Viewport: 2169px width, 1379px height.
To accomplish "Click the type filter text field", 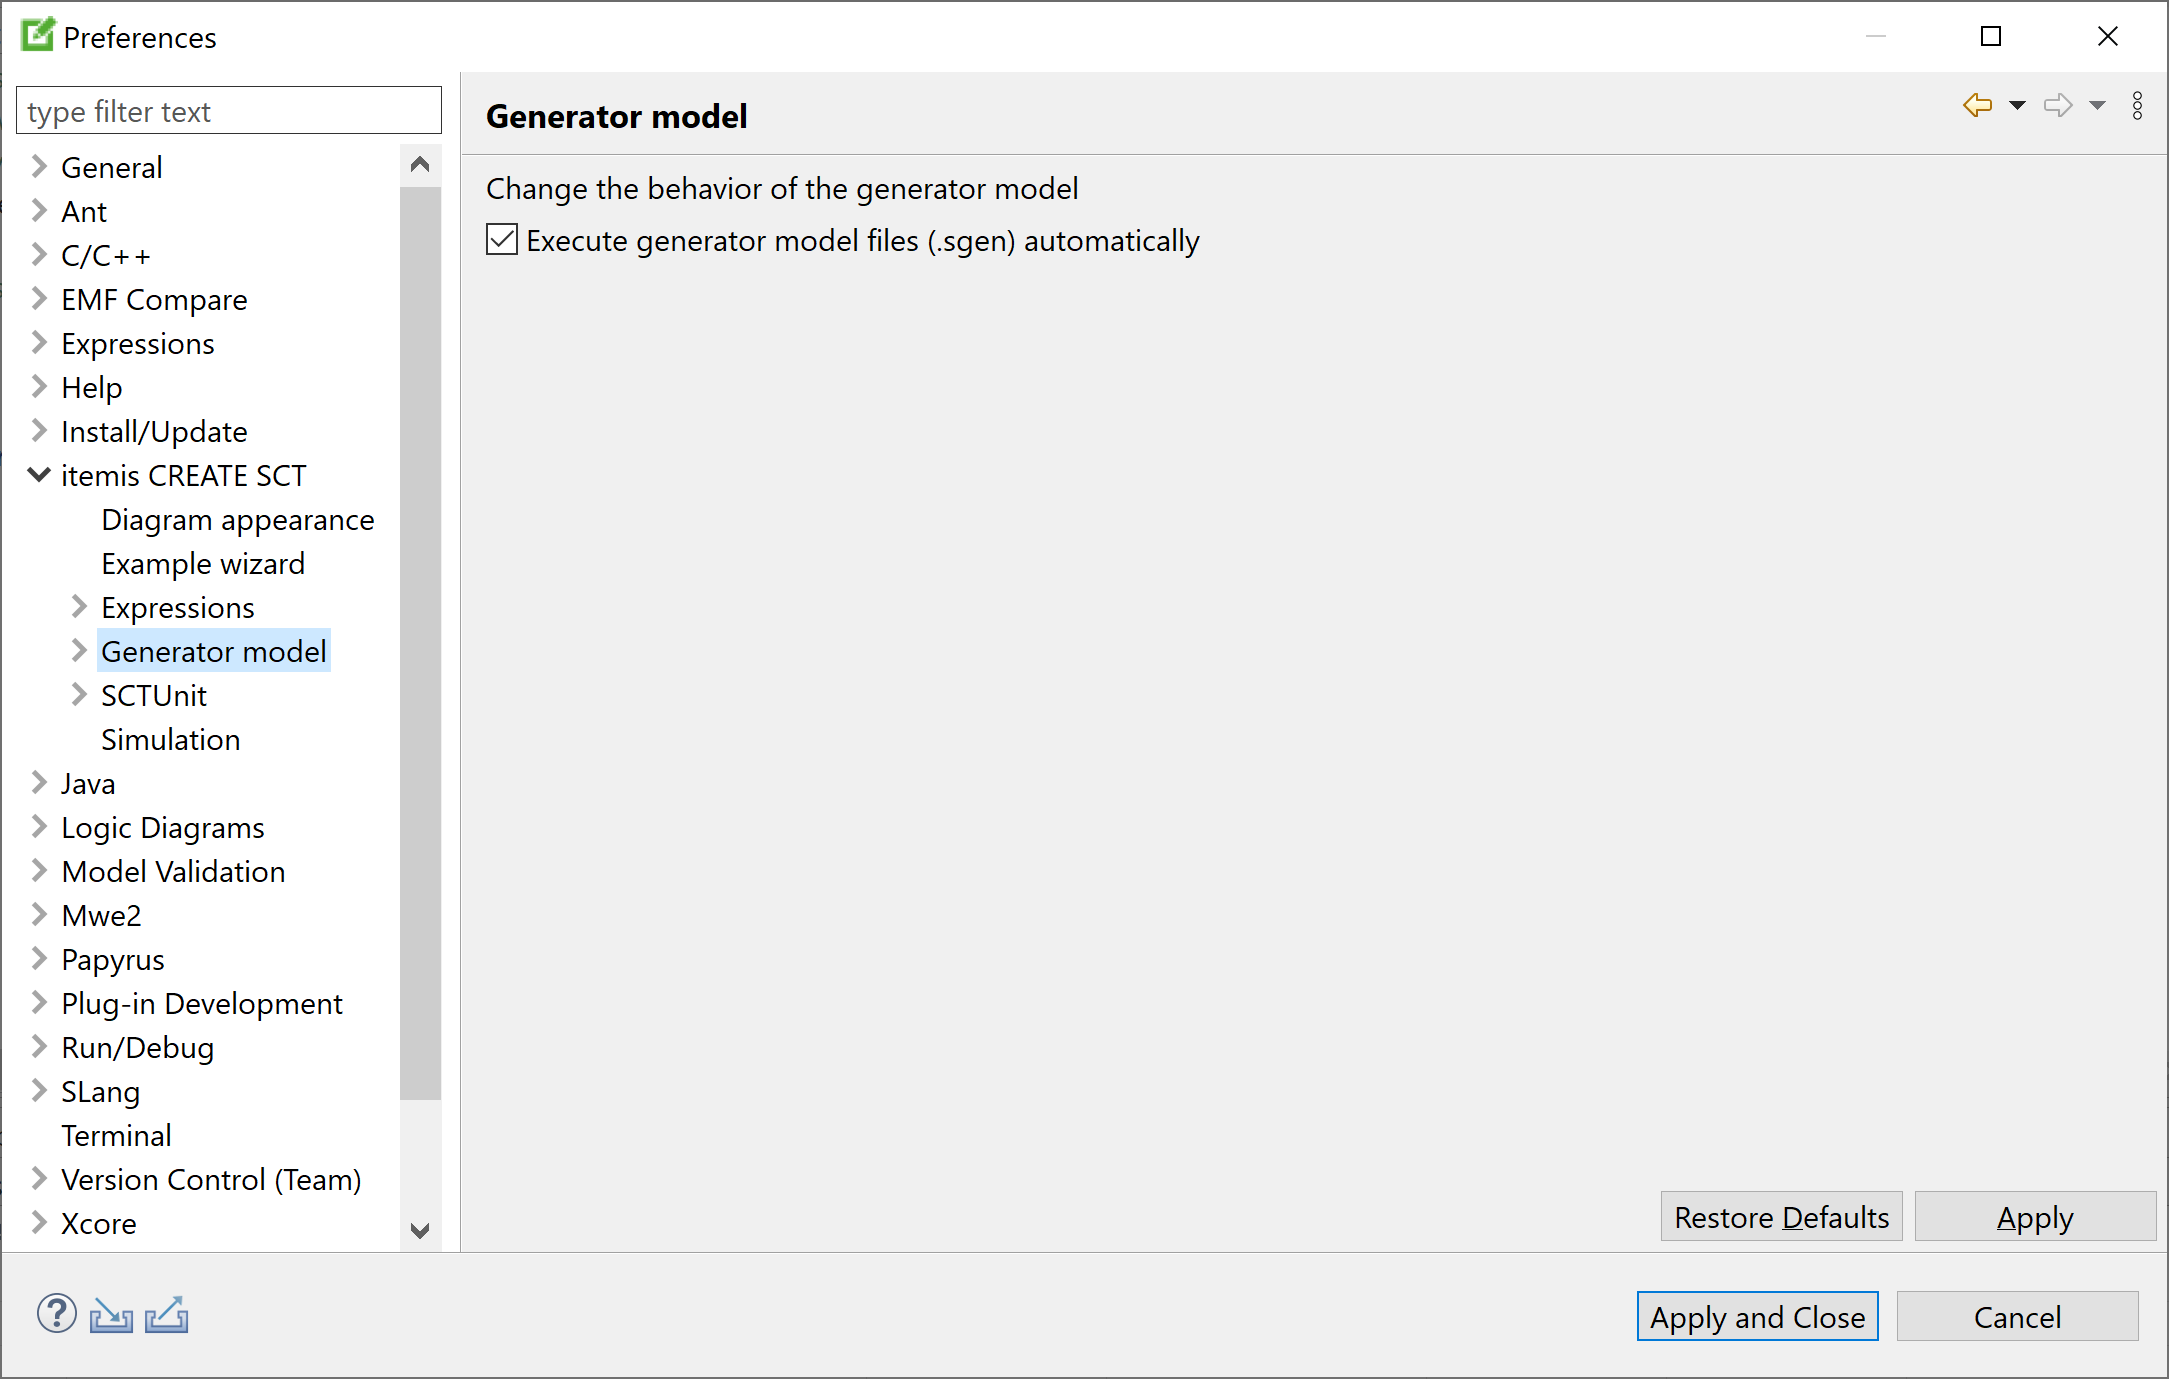I will coord(229,111).
